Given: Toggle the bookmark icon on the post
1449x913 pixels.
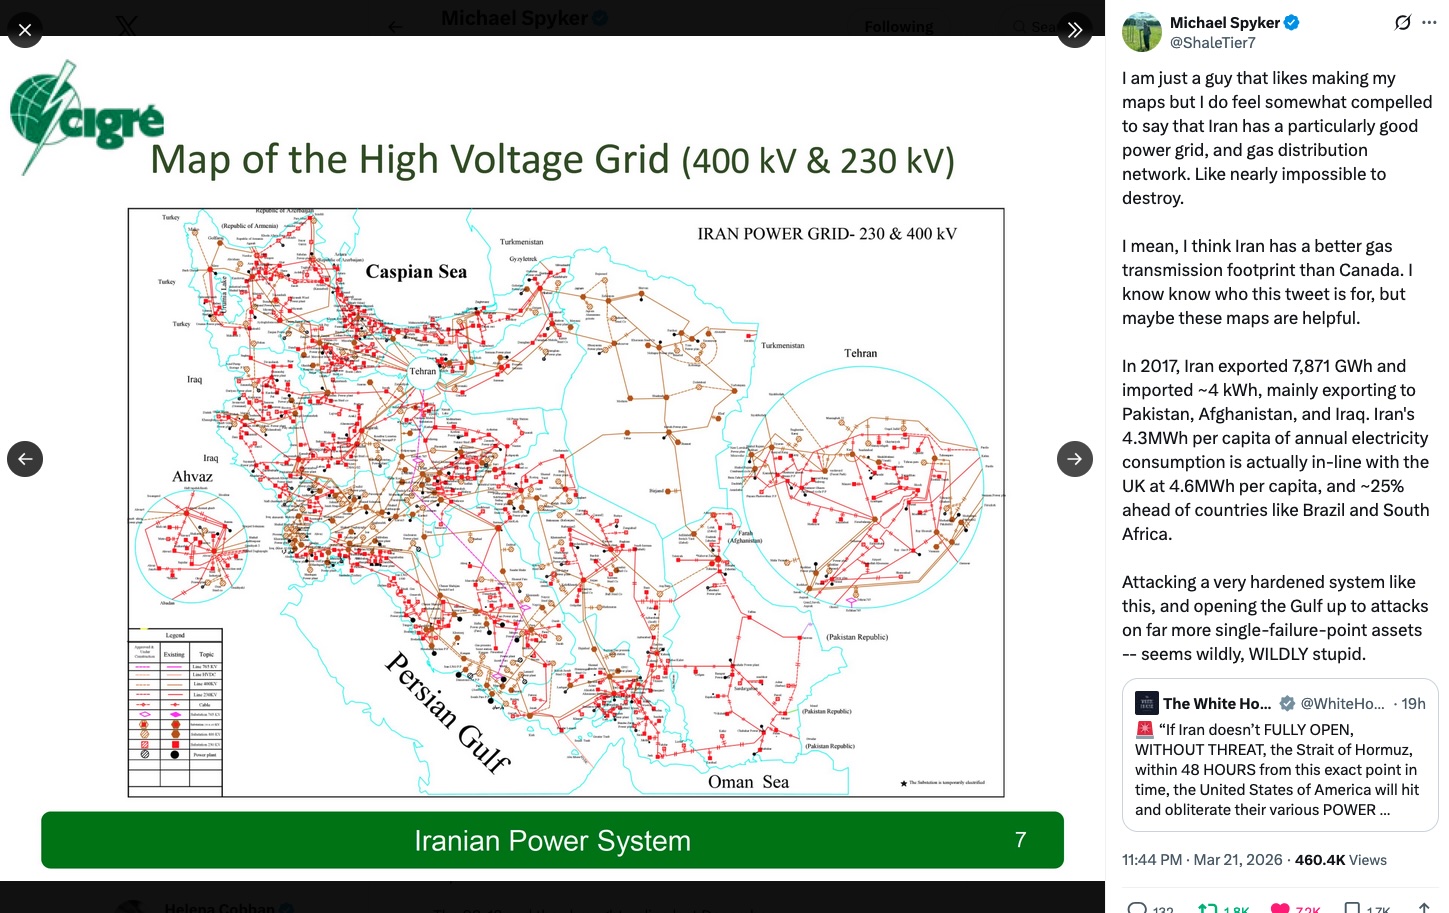Looking at the screenshot, I should pyautogui.click(x=1352, y=908).
